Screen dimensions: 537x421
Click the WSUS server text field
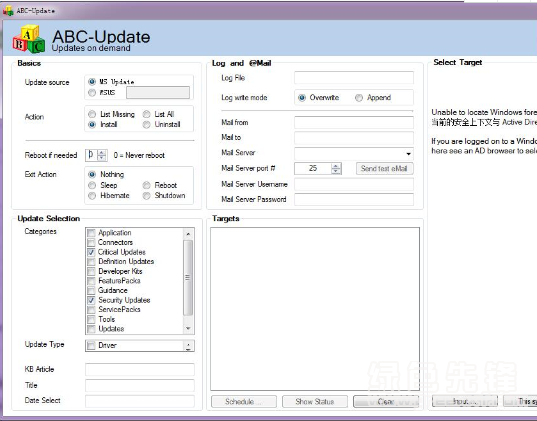coord(158,92)
